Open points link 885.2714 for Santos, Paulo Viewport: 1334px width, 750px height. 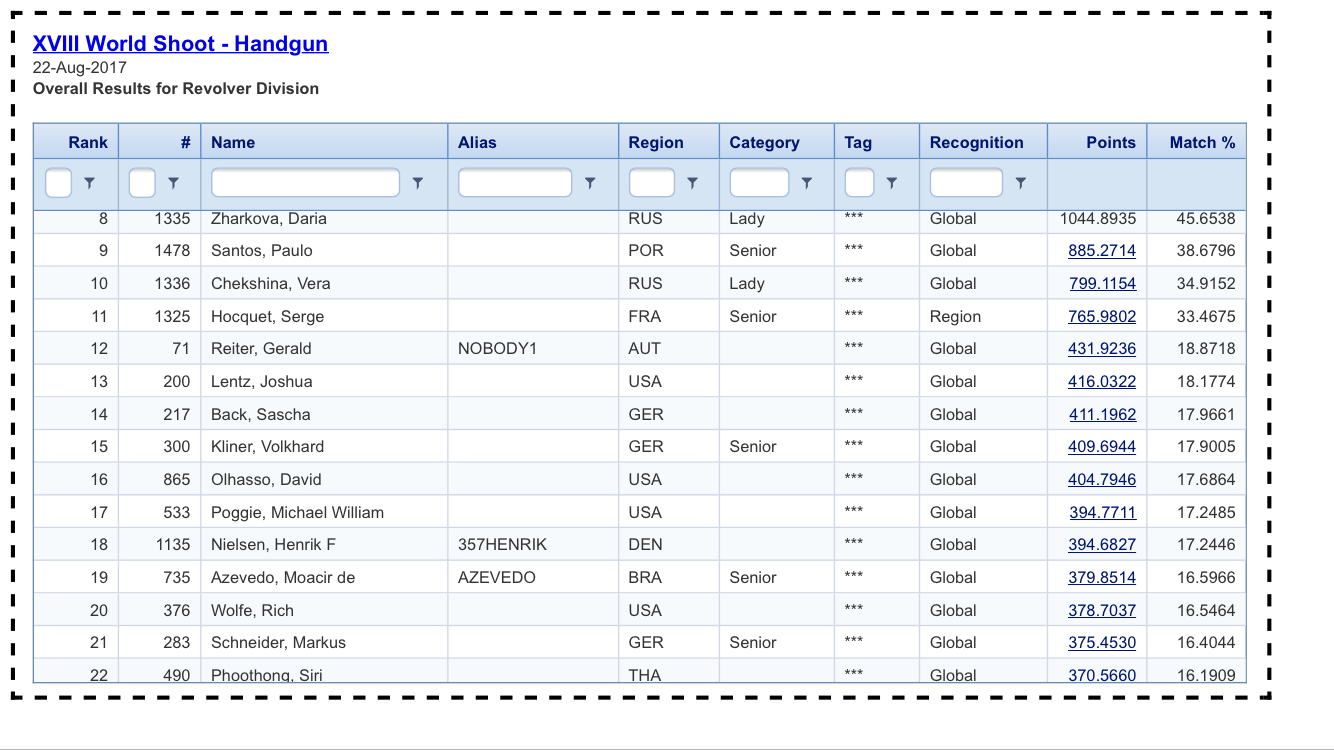tap(1102, 251)
